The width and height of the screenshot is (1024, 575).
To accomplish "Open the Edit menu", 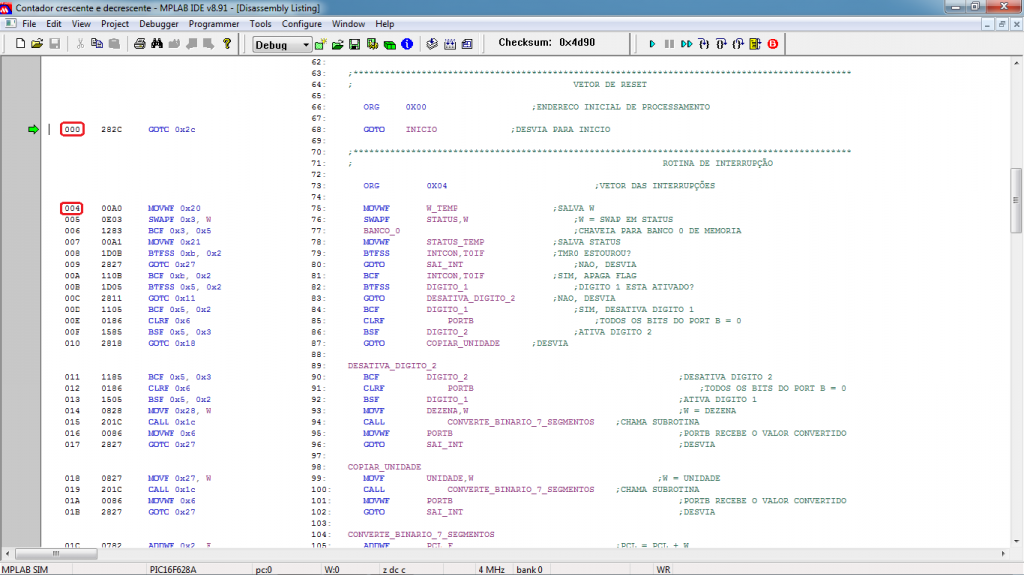I will [x=54, y=24].
